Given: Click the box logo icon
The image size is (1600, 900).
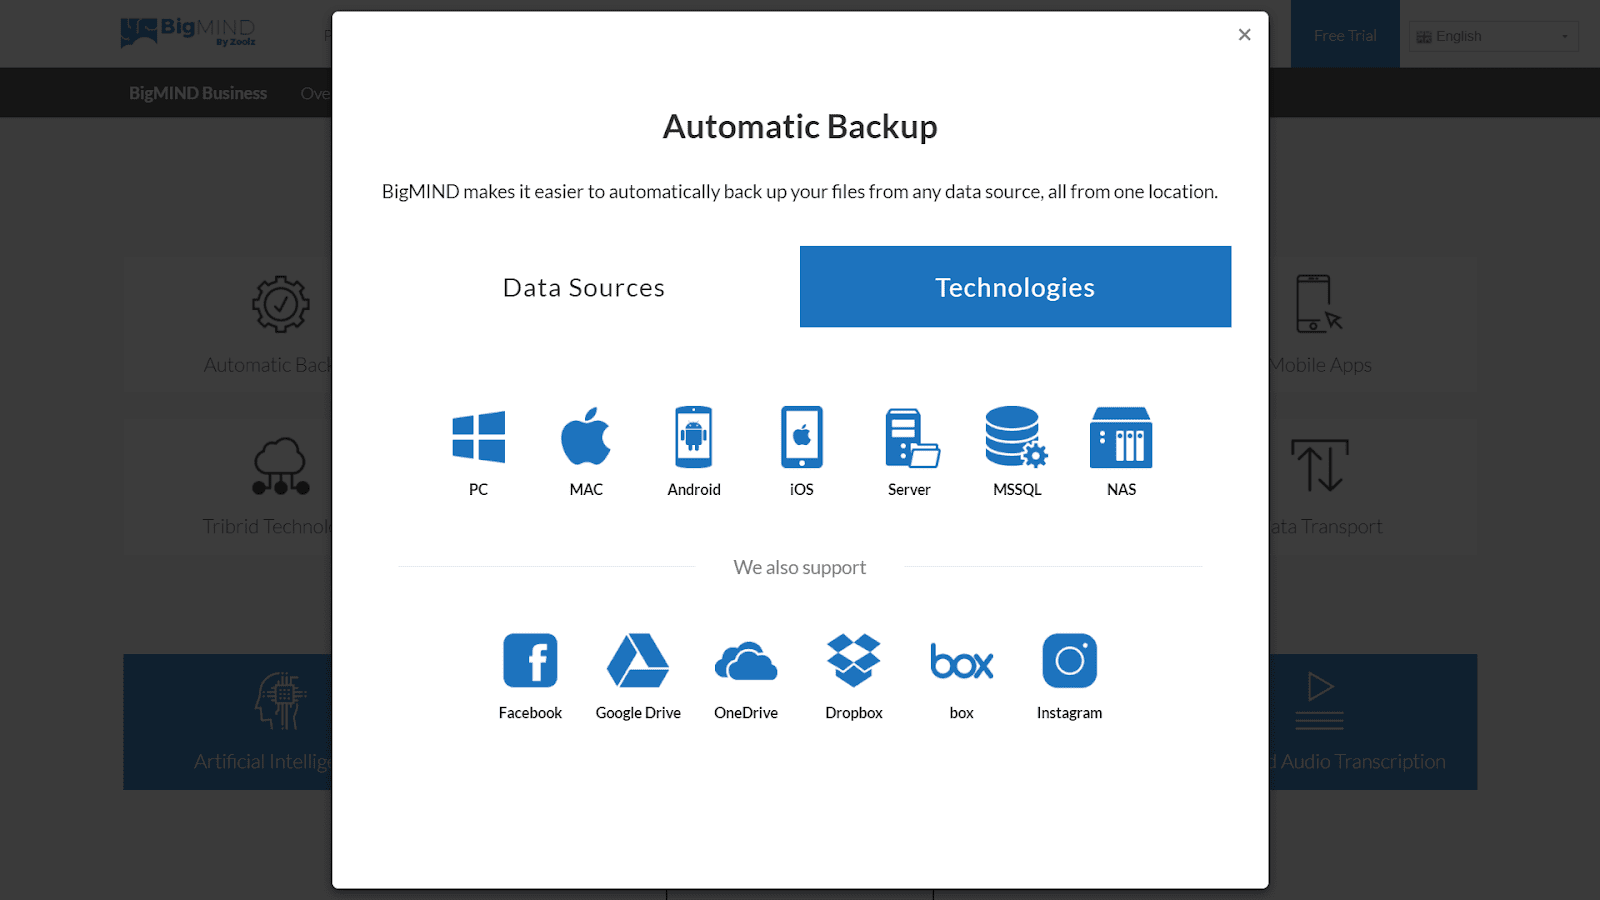Looking at the screenshot, I should tap(961, 661).
